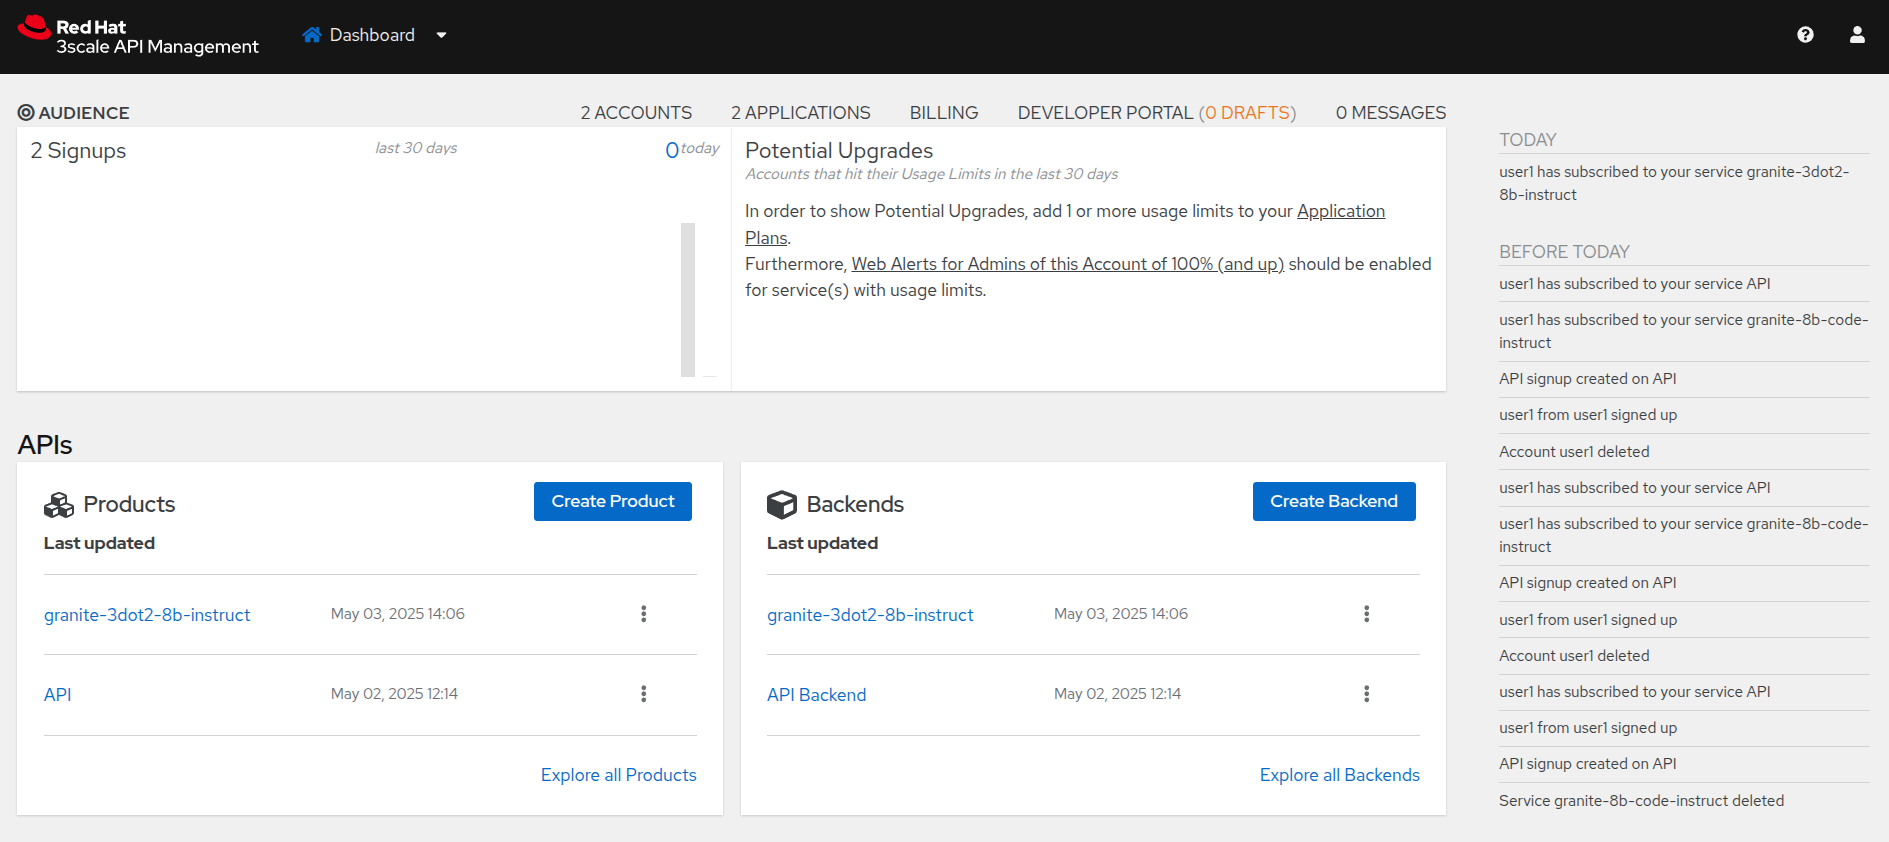Click the BEFORE TODAY activity heading
Image resolution: width=1889 pixels, height=842 pixels.
point(1564,252)
